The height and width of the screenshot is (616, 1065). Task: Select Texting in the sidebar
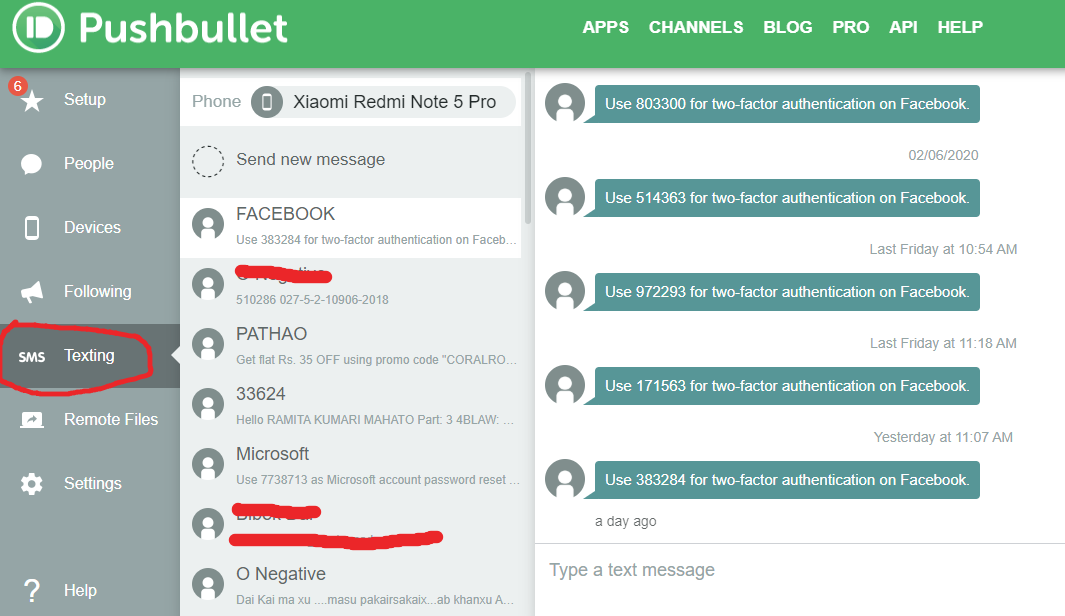pos(90,356)
